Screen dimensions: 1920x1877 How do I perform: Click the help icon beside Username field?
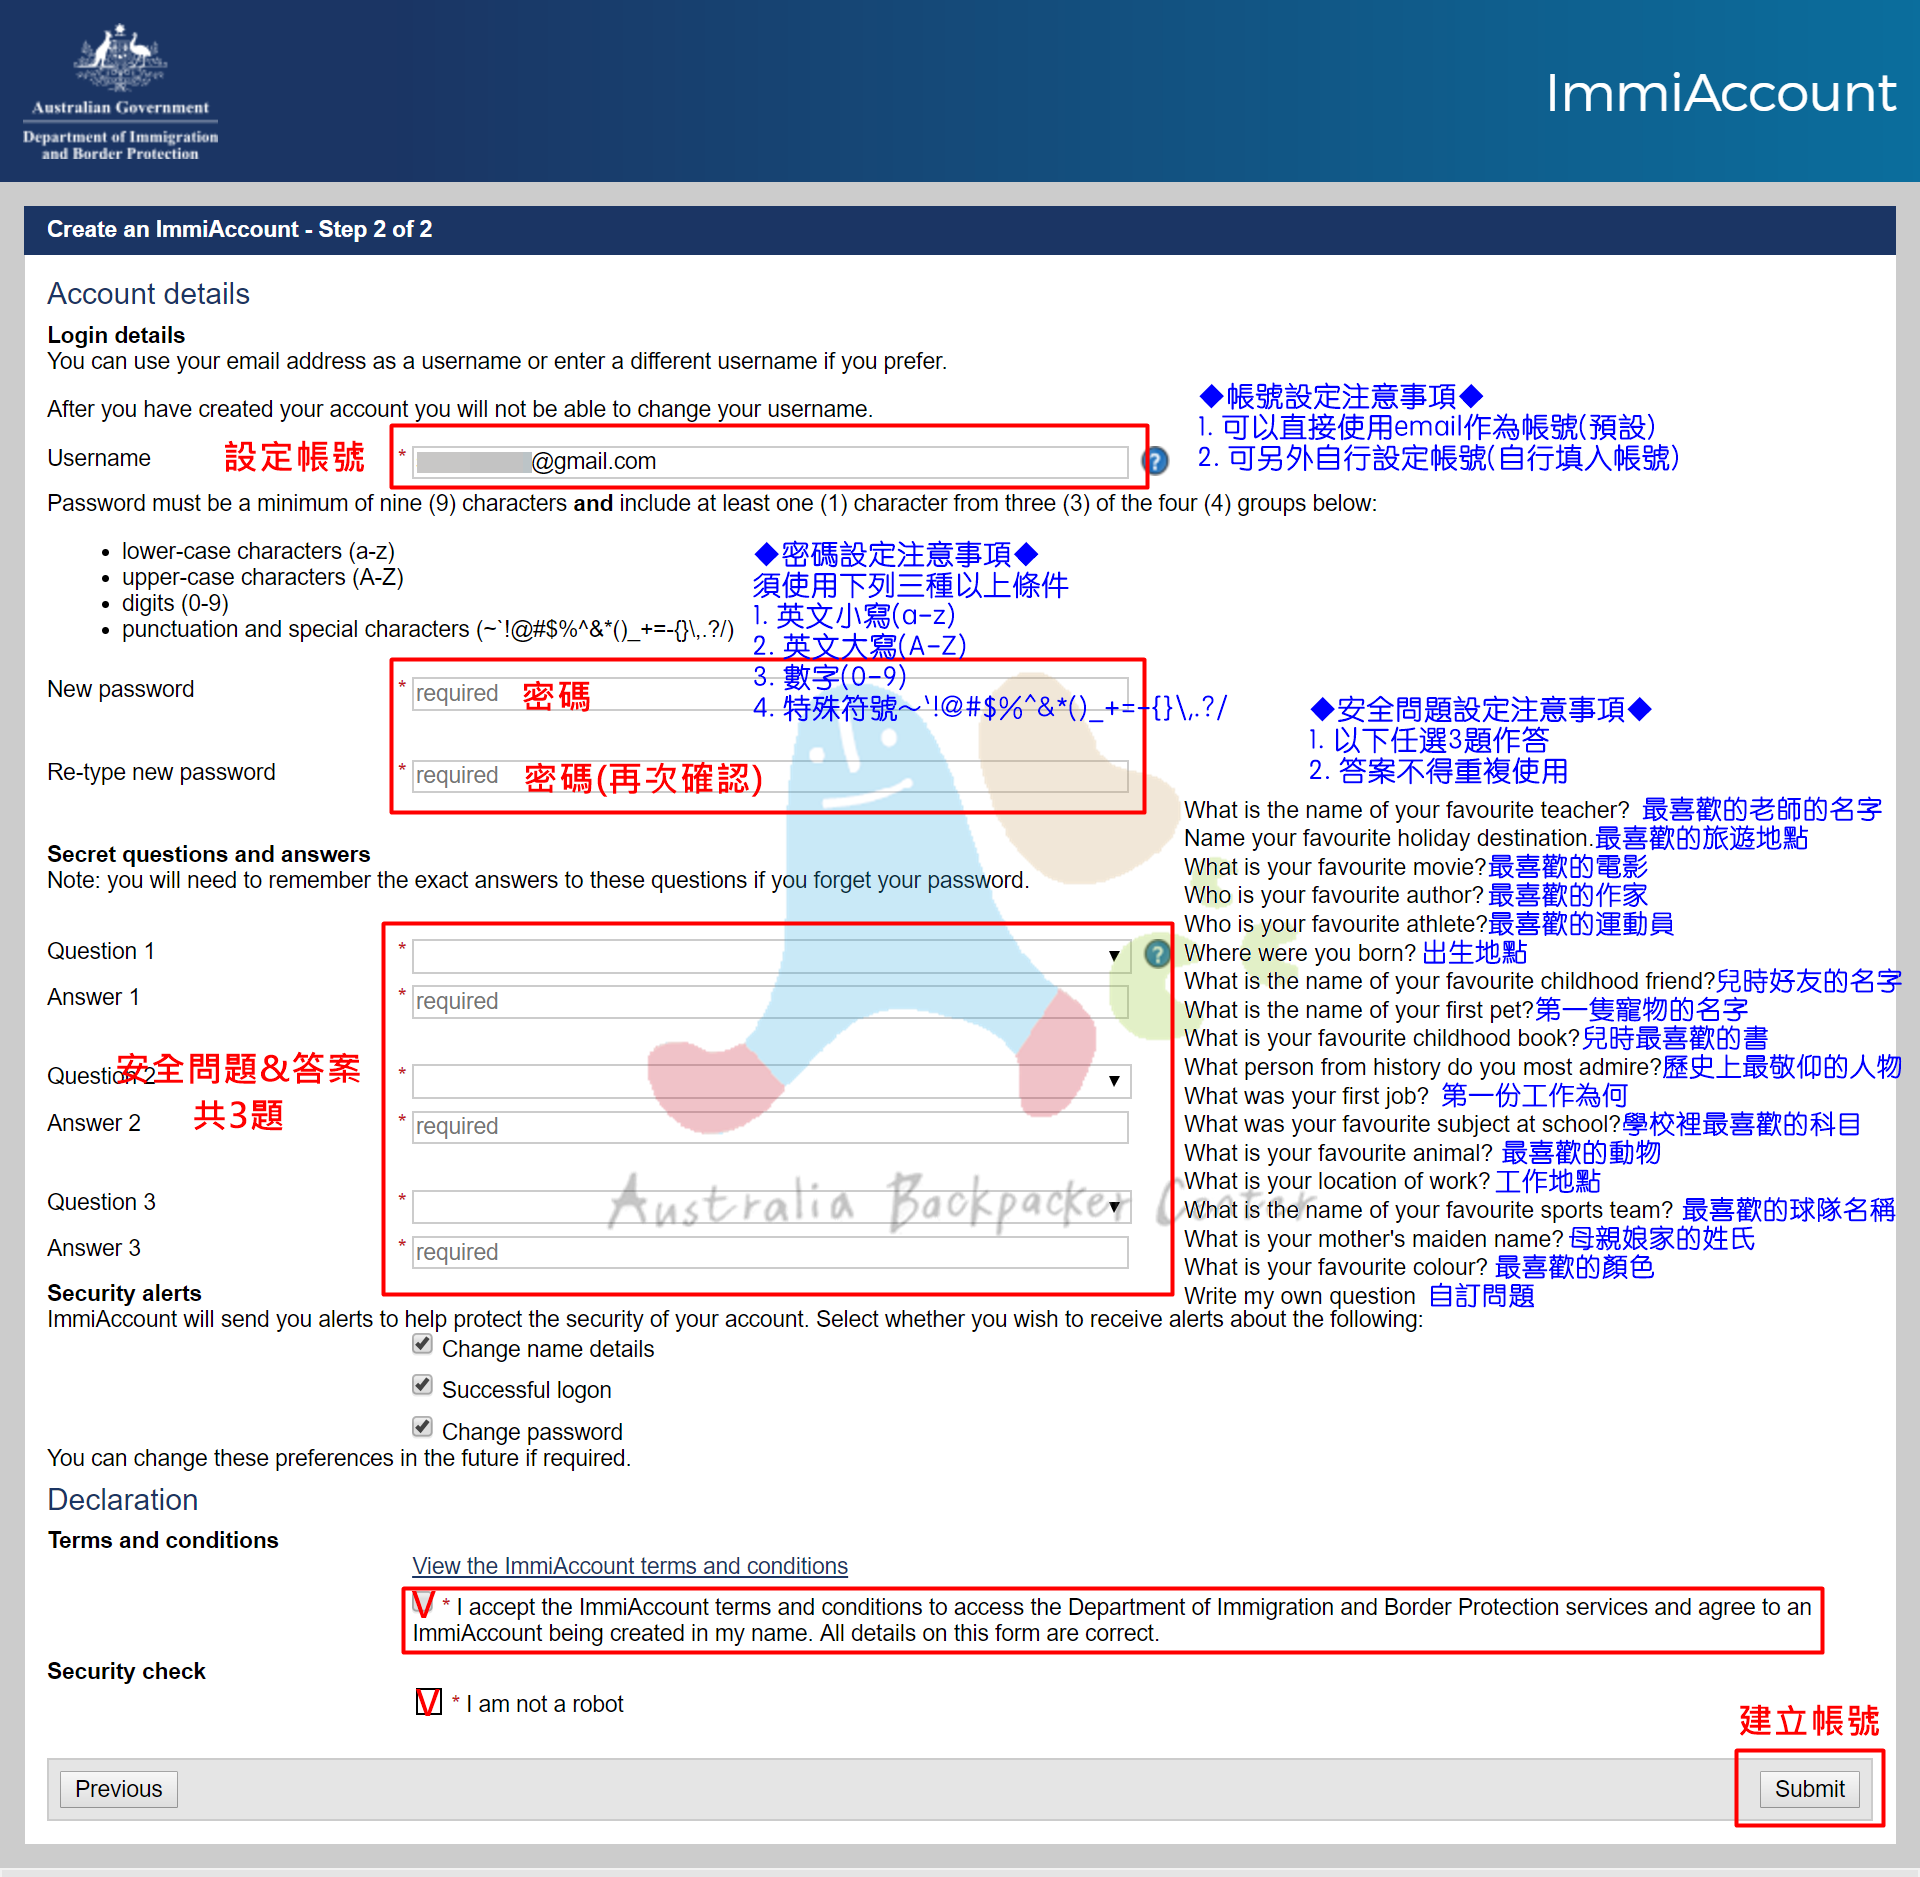[1155, 461]
